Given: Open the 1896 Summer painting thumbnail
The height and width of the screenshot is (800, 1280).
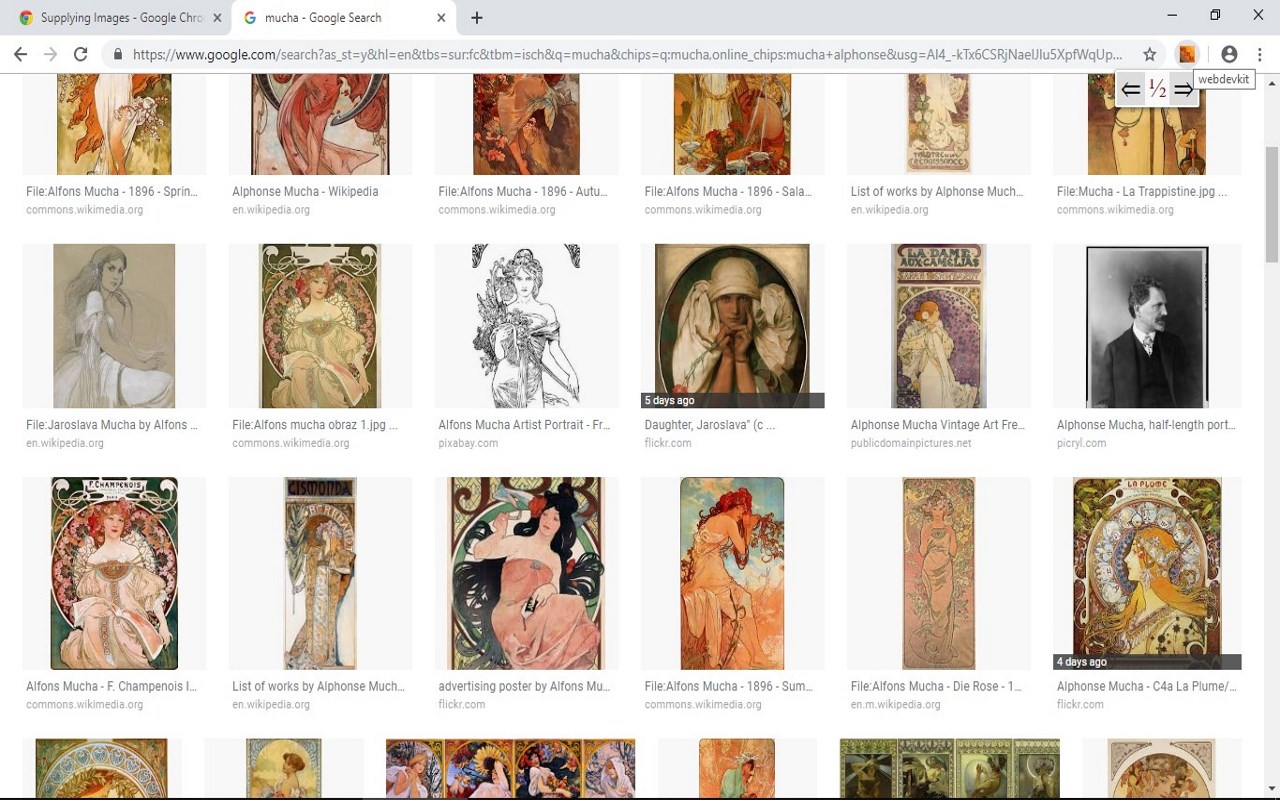Looking at the screenshot, I should click(x=732, y=573).
